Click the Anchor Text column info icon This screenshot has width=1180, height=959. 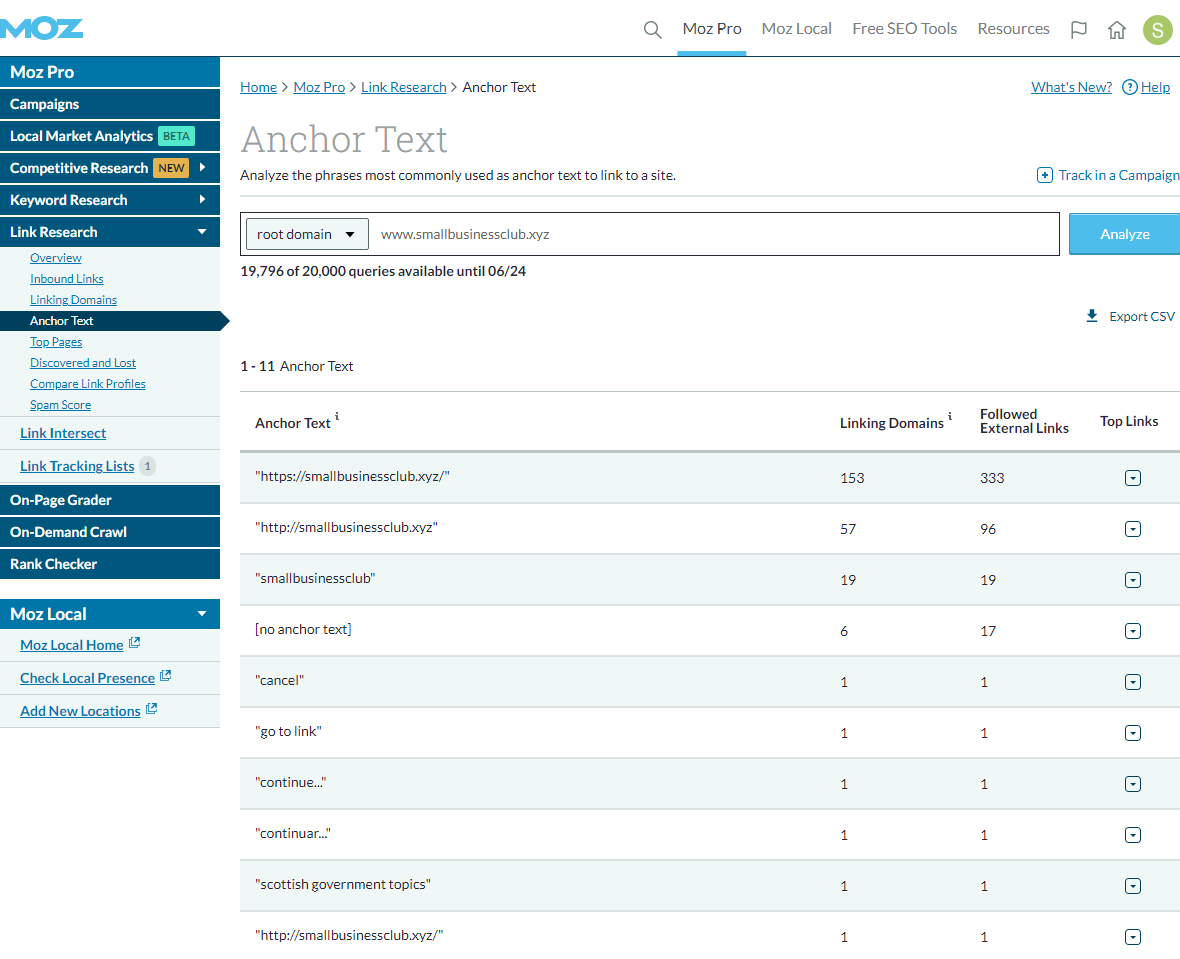click(337, 416)
